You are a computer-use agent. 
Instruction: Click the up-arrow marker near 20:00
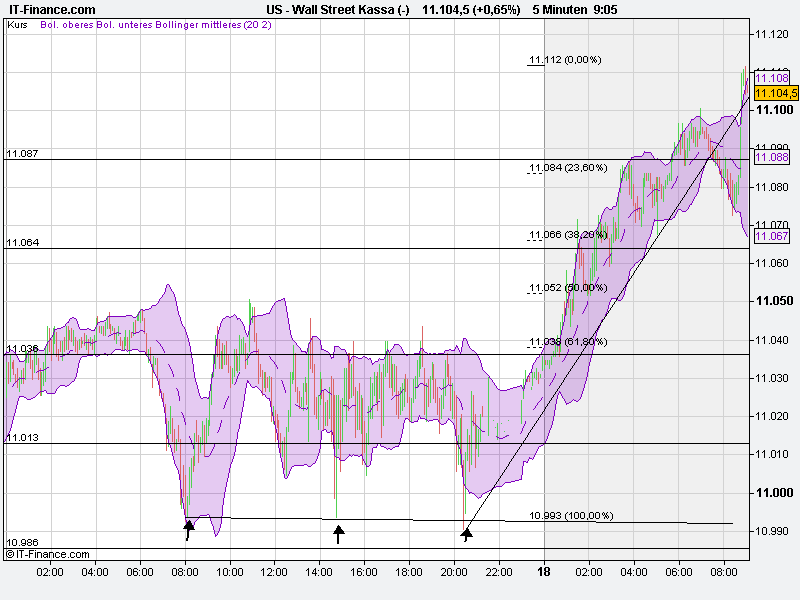click(x=465, y=533)
